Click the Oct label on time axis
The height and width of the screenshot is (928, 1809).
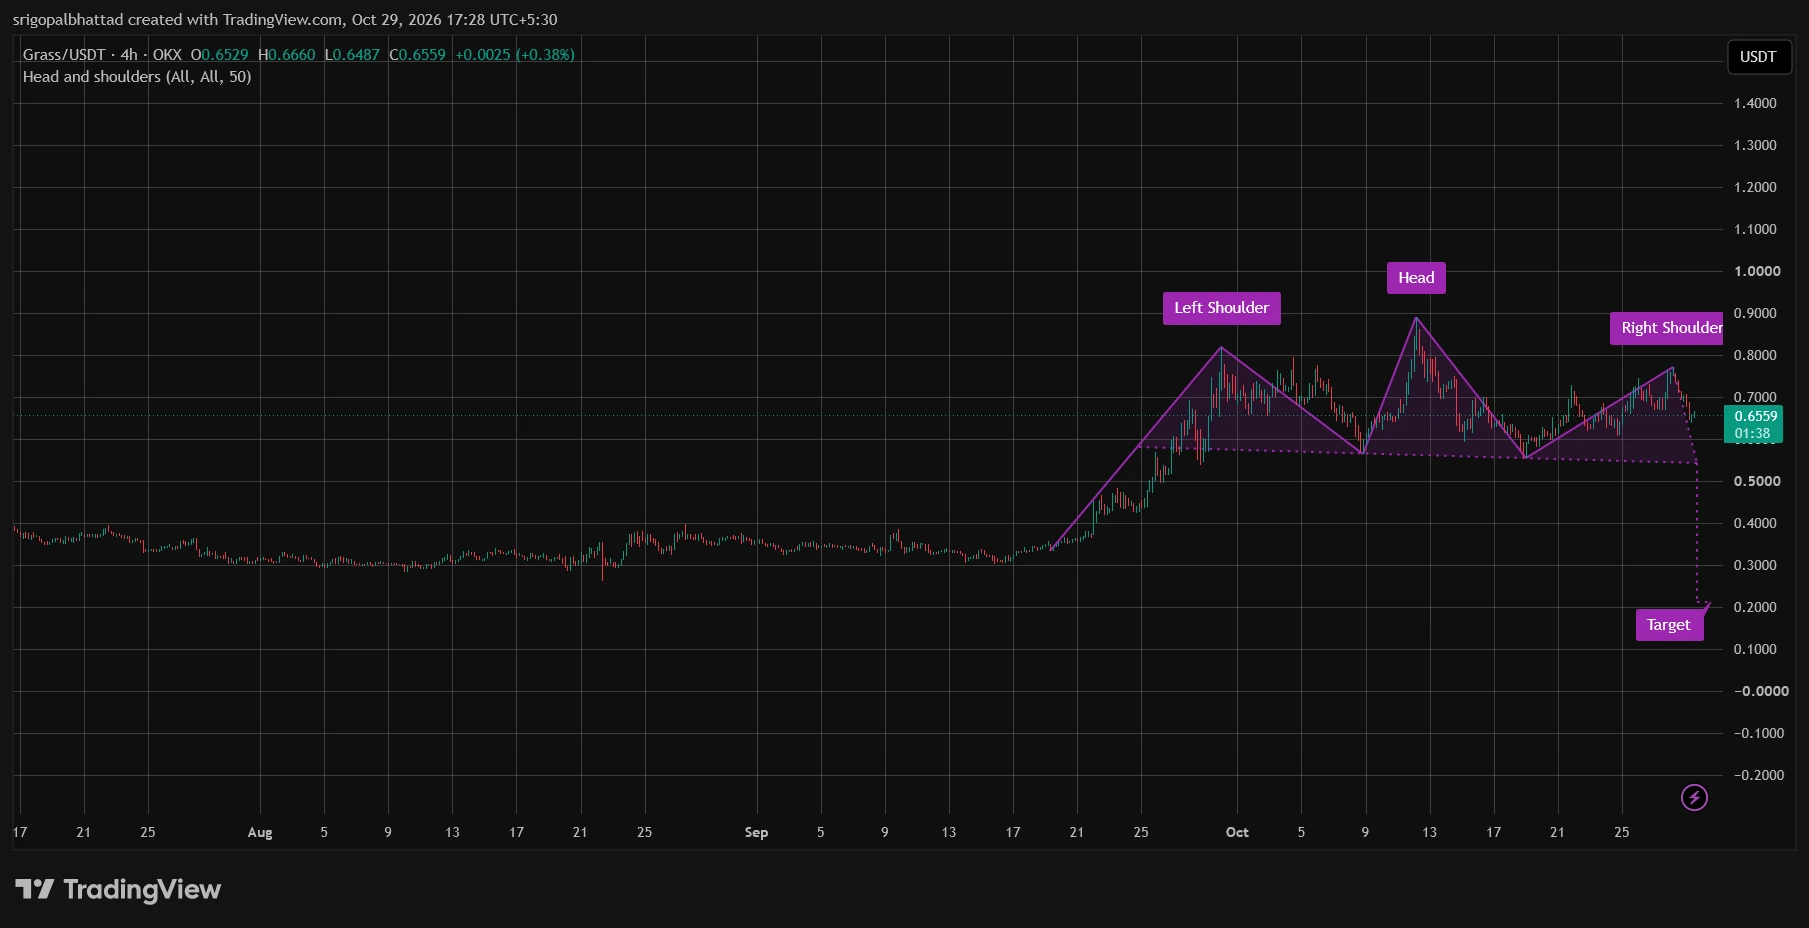1237,832
